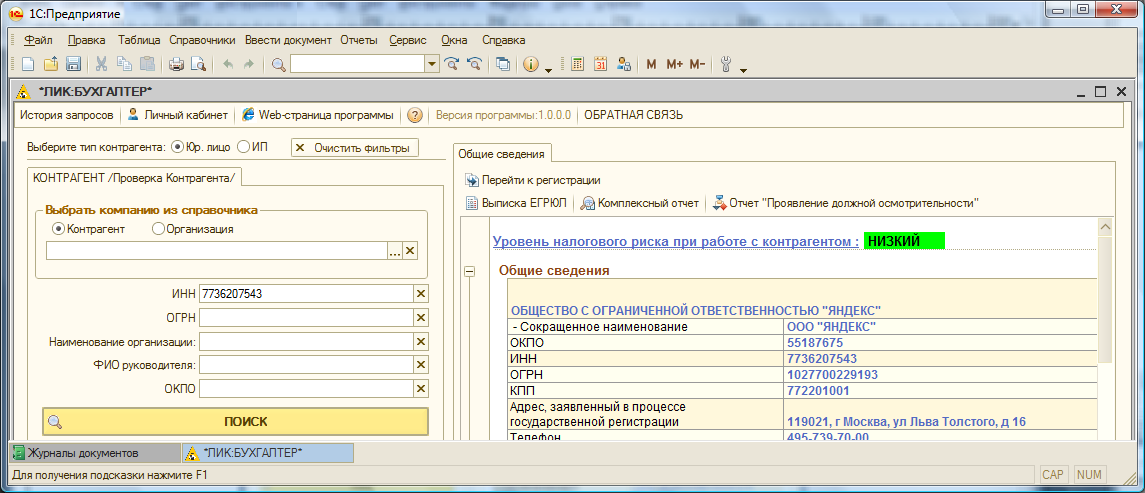Click the Help info toolbar icon

pos(532,64)
